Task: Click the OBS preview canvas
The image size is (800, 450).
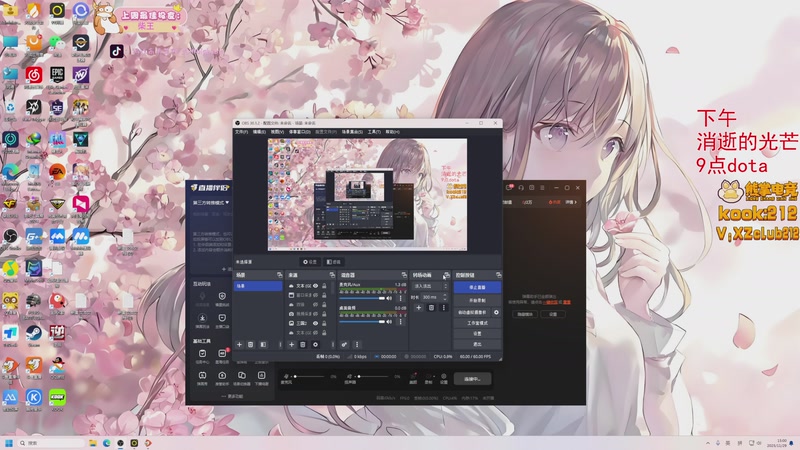Action: click(367, 194)
